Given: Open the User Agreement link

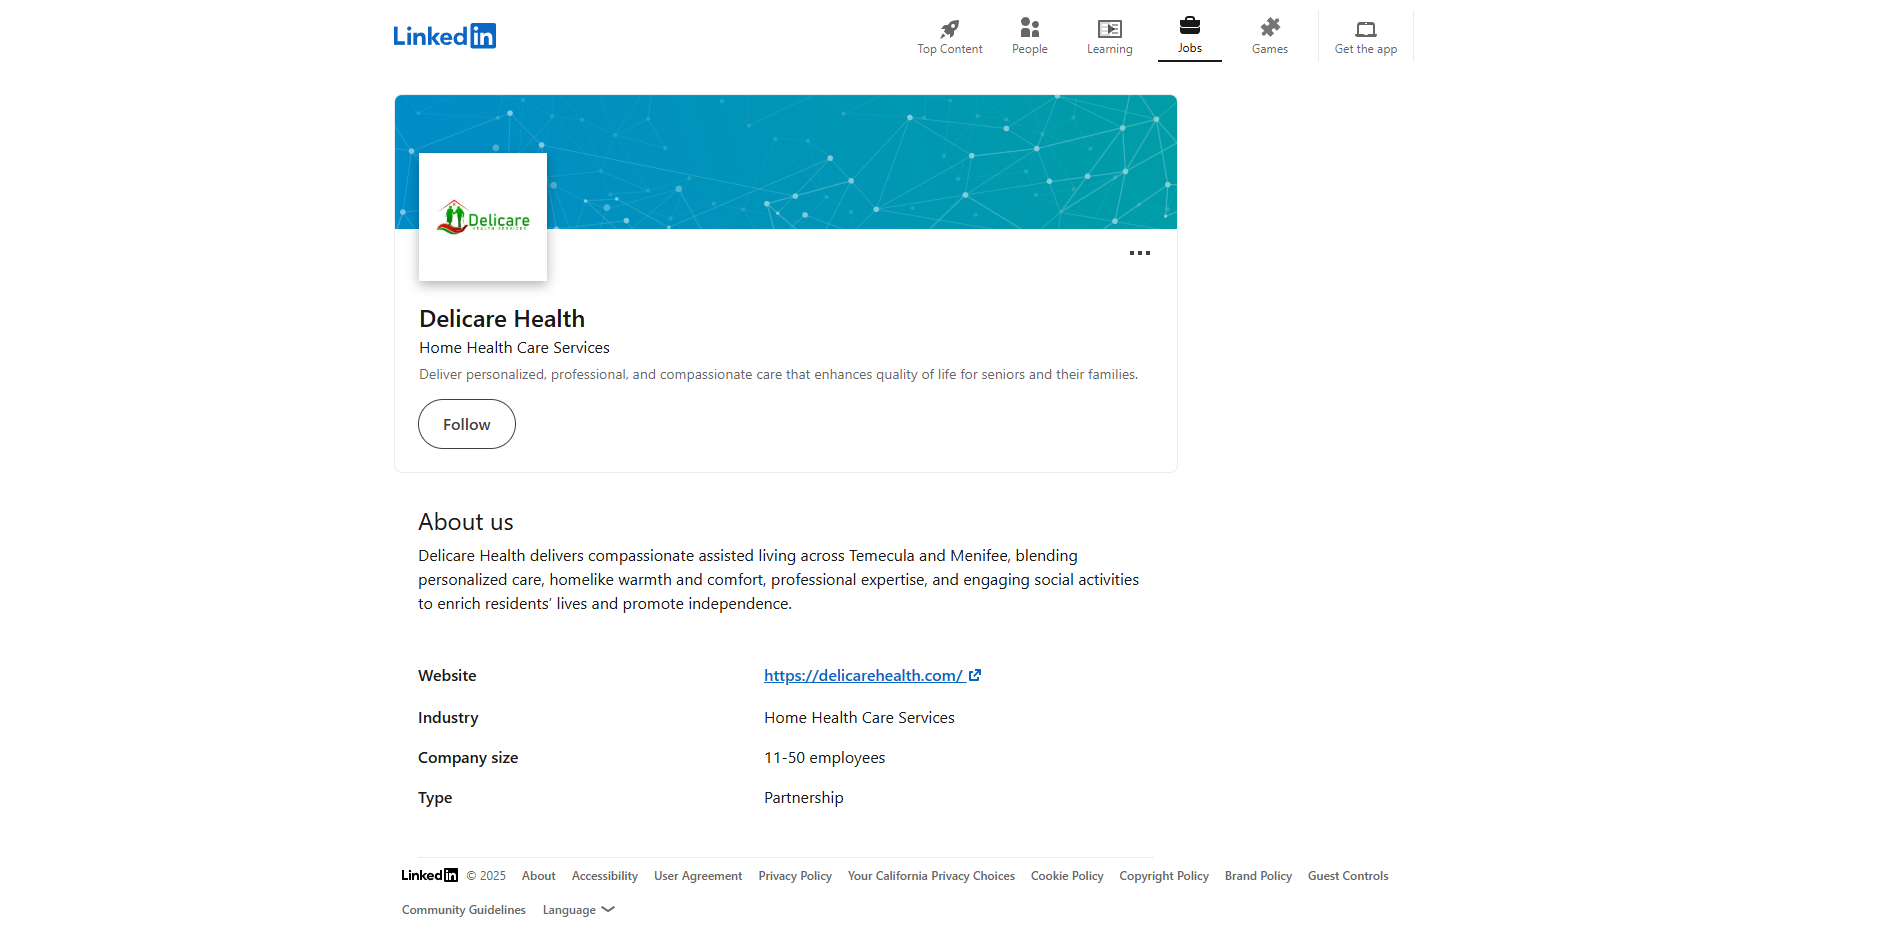Looking at the screenshot, I should 698,876.
